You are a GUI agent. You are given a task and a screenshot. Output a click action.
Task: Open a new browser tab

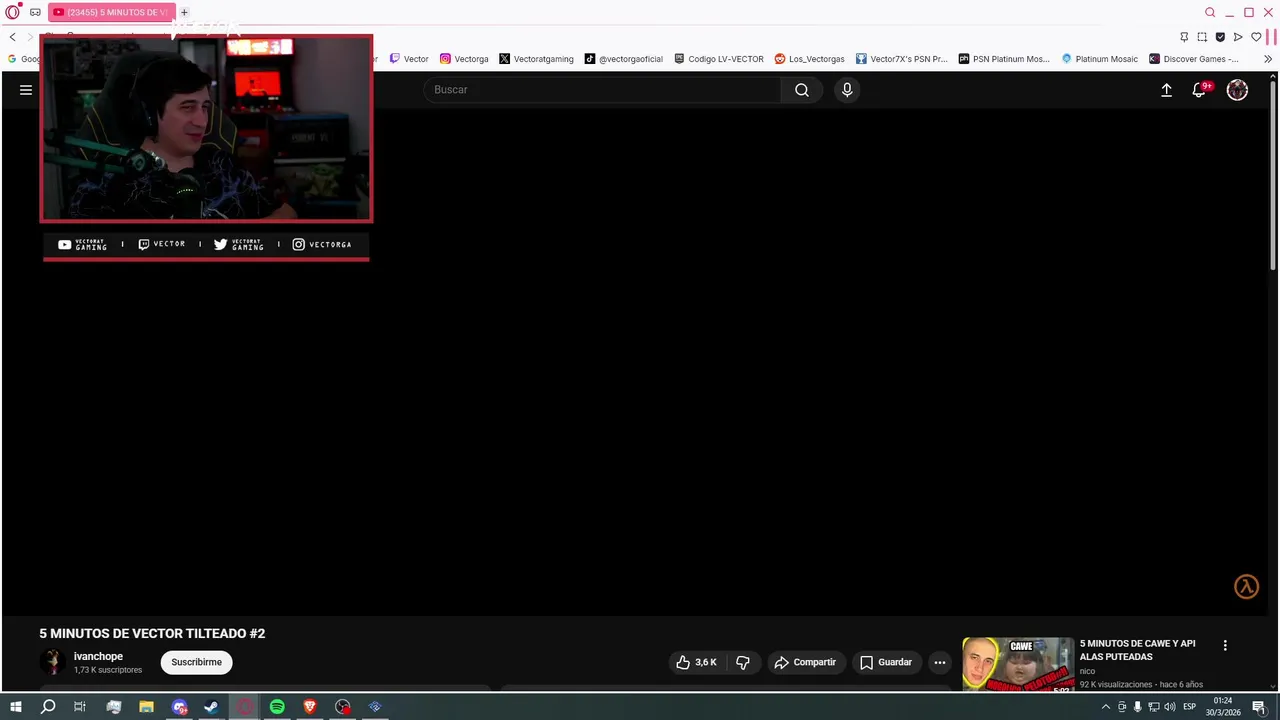[x=184, y=12]
